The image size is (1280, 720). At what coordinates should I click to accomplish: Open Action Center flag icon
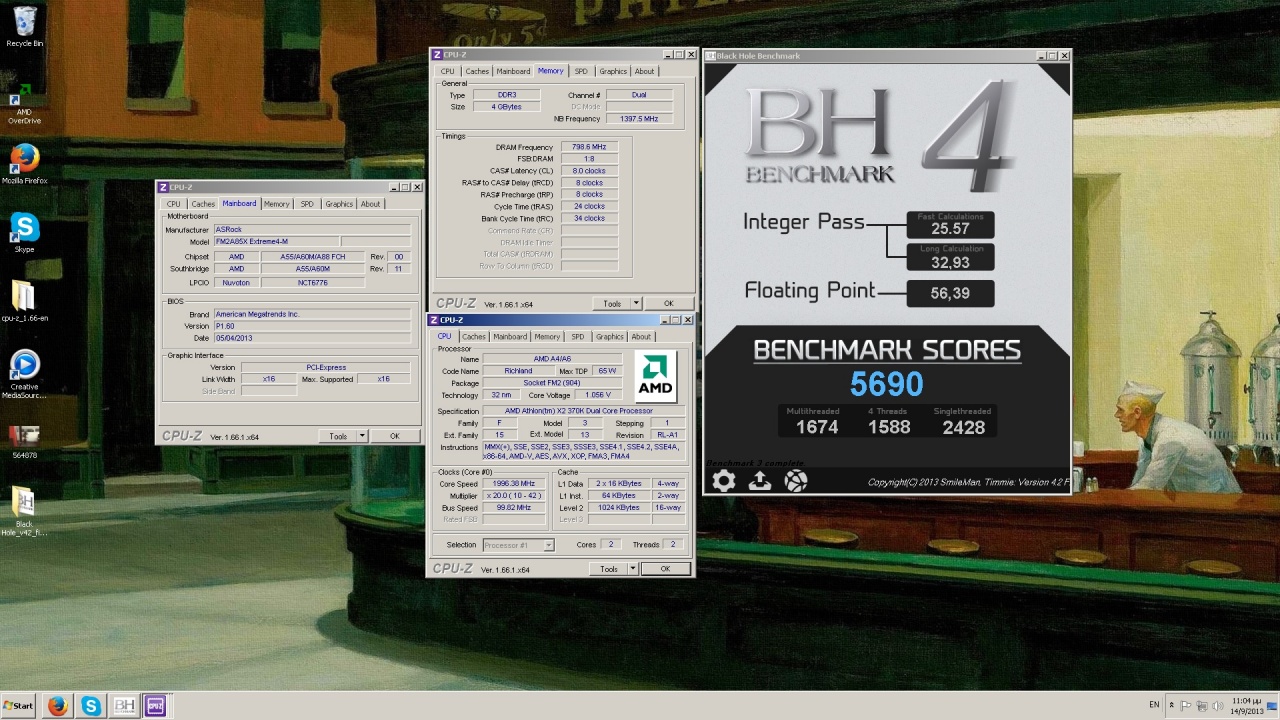click(x=1185, y=706)
